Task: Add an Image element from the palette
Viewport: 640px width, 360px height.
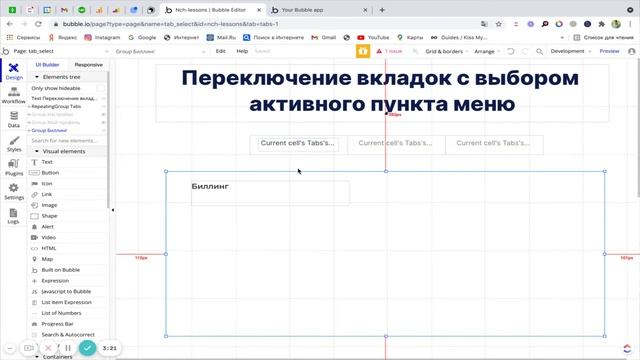Action: pos(68,205)
